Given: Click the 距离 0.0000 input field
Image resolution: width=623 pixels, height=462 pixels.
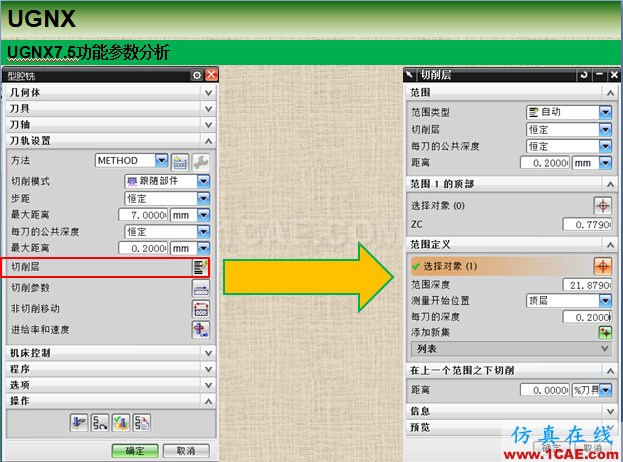Looking at the screenshot, I should (545, 390).
